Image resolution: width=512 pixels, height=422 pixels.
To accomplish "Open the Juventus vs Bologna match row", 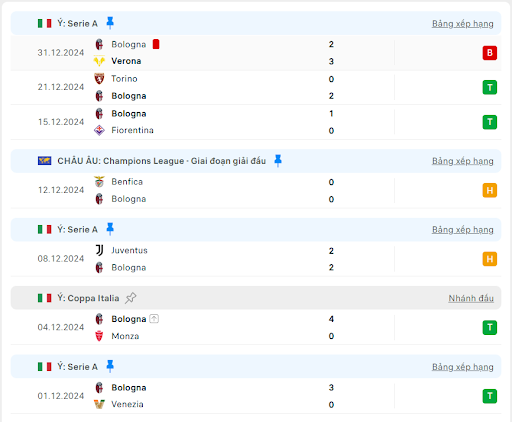I will tap(256, 259).
